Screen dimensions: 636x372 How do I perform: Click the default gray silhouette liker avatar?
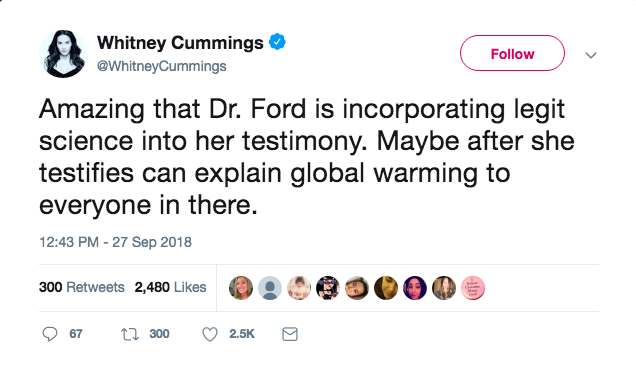[x=270, y=288]
